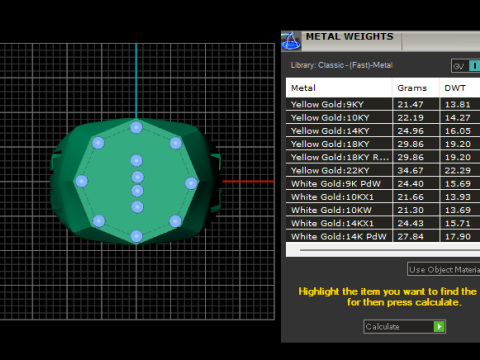
Task: Select the Yellow Gold:22KY row
Action: [383, 170]
